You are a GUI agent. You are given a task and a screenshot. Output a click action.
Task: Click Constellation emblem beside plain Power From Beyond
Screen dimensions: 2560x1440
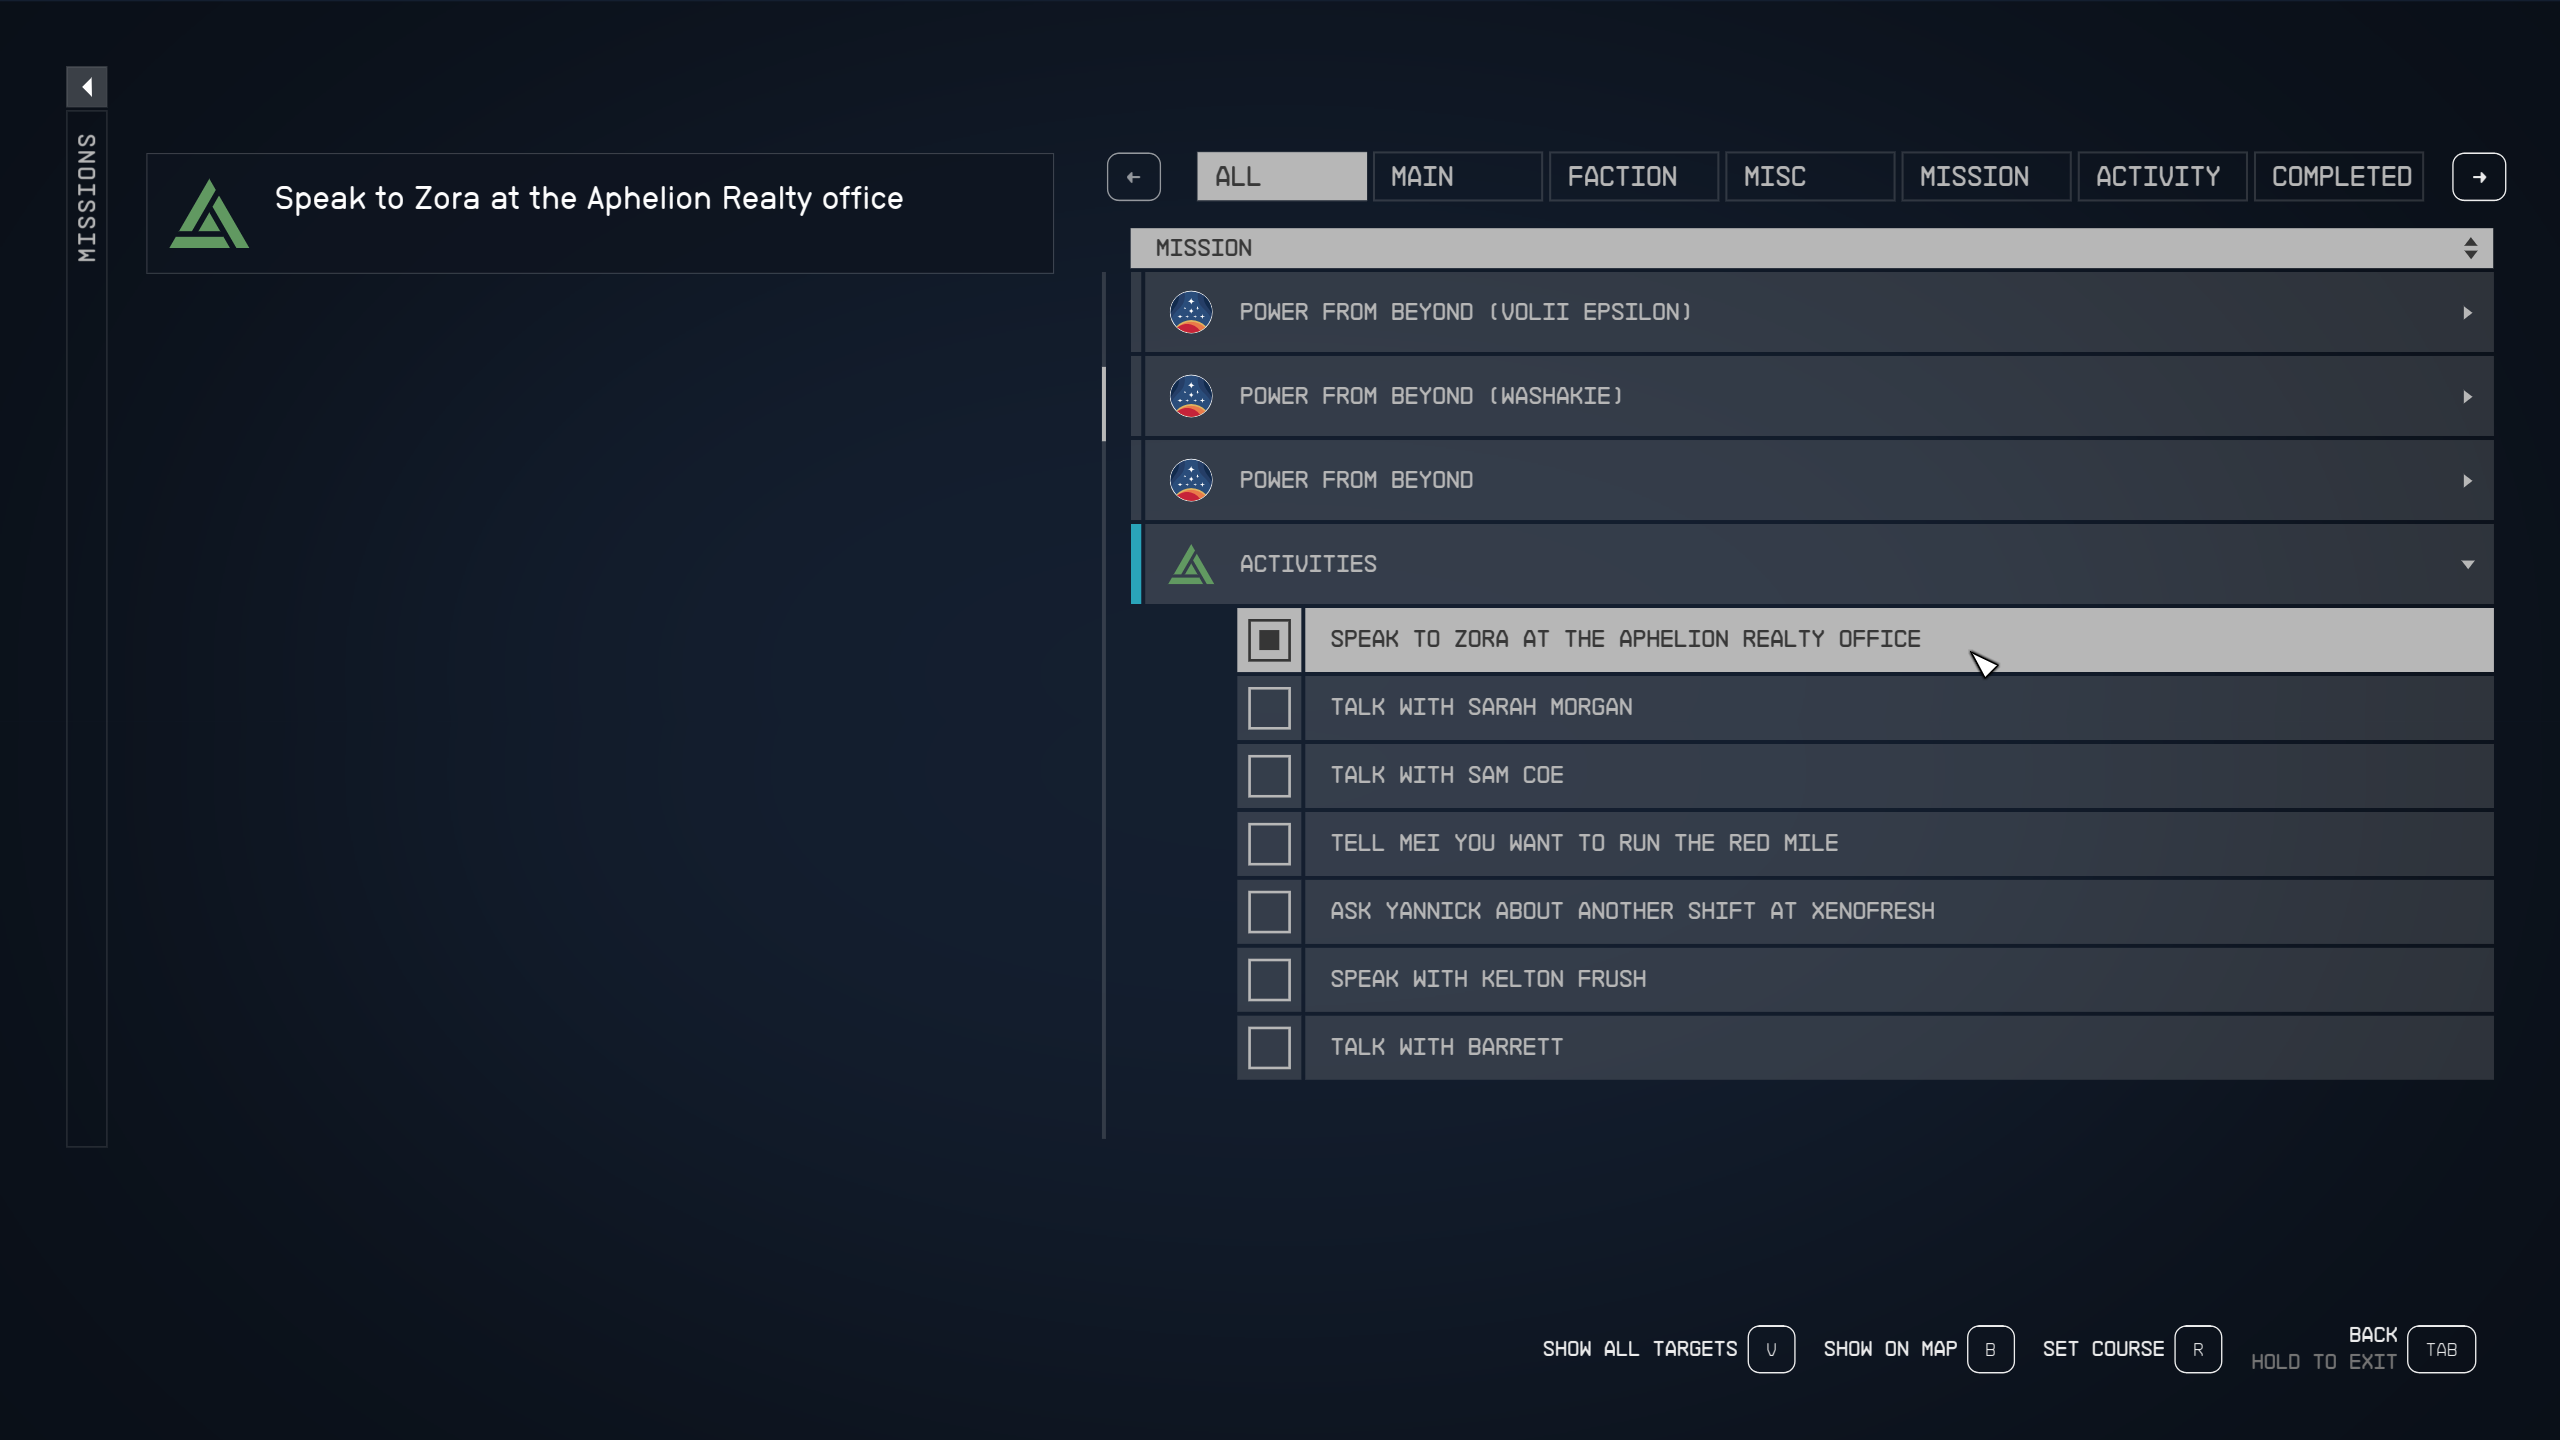(1191, 480)
